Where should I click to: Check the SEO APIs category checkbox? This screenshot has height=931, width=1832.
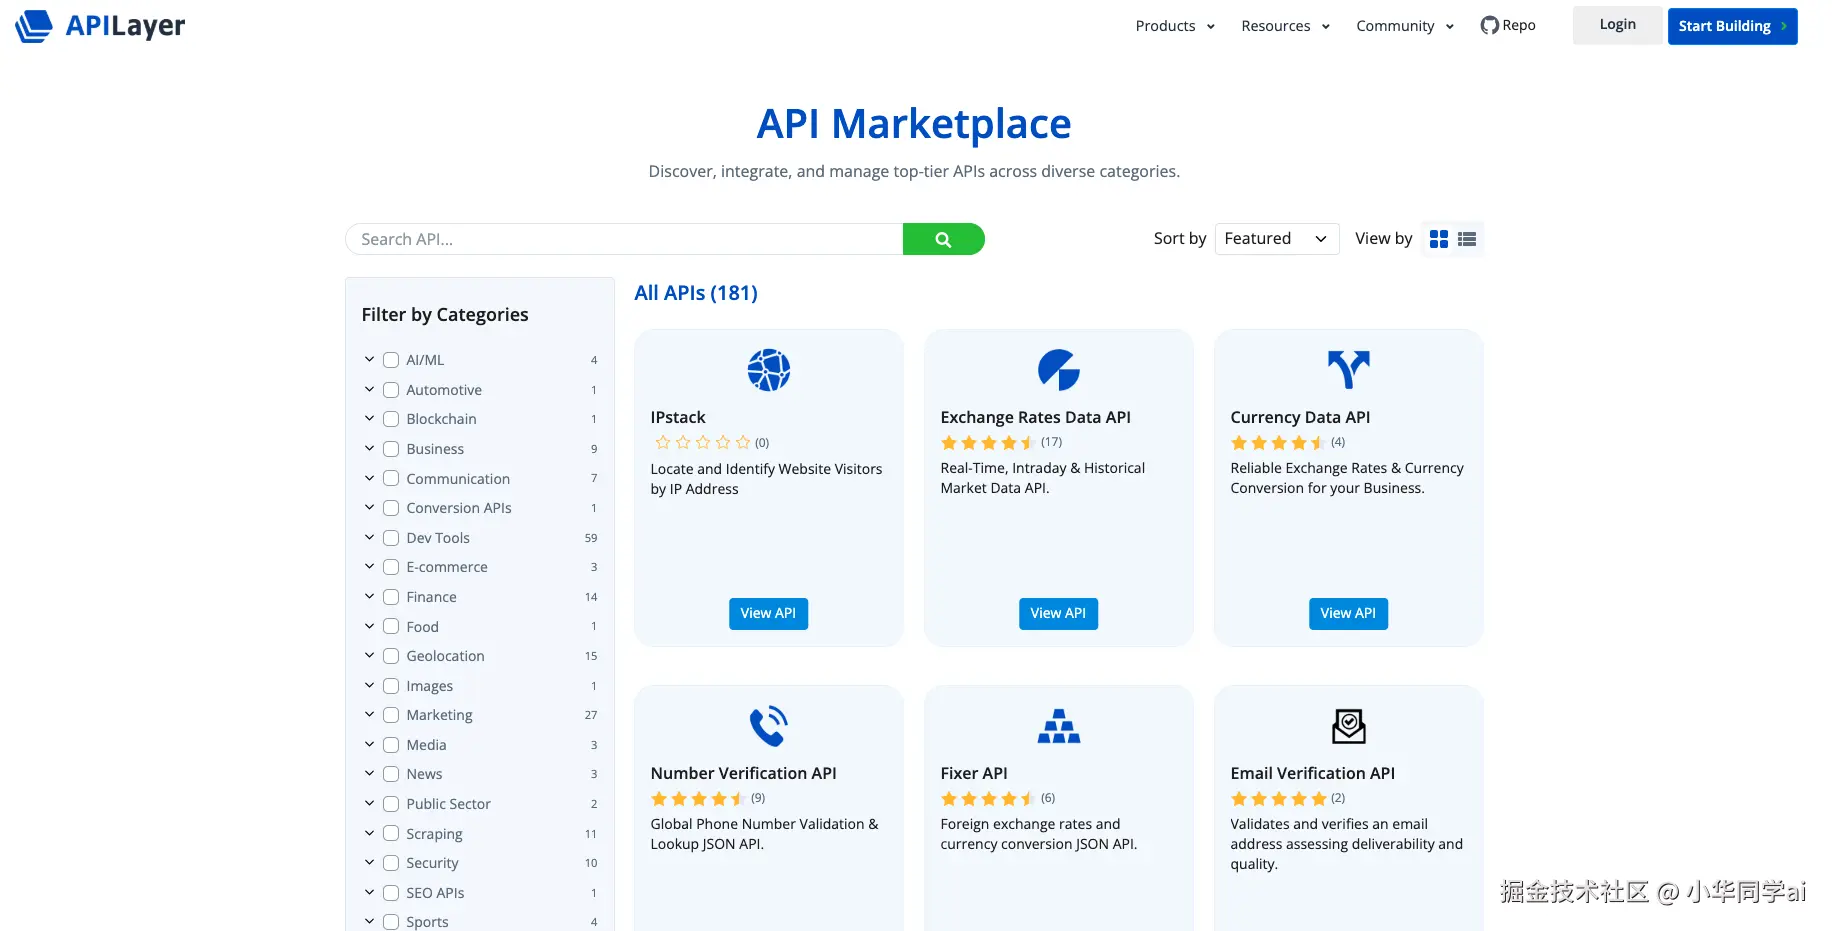391,893
